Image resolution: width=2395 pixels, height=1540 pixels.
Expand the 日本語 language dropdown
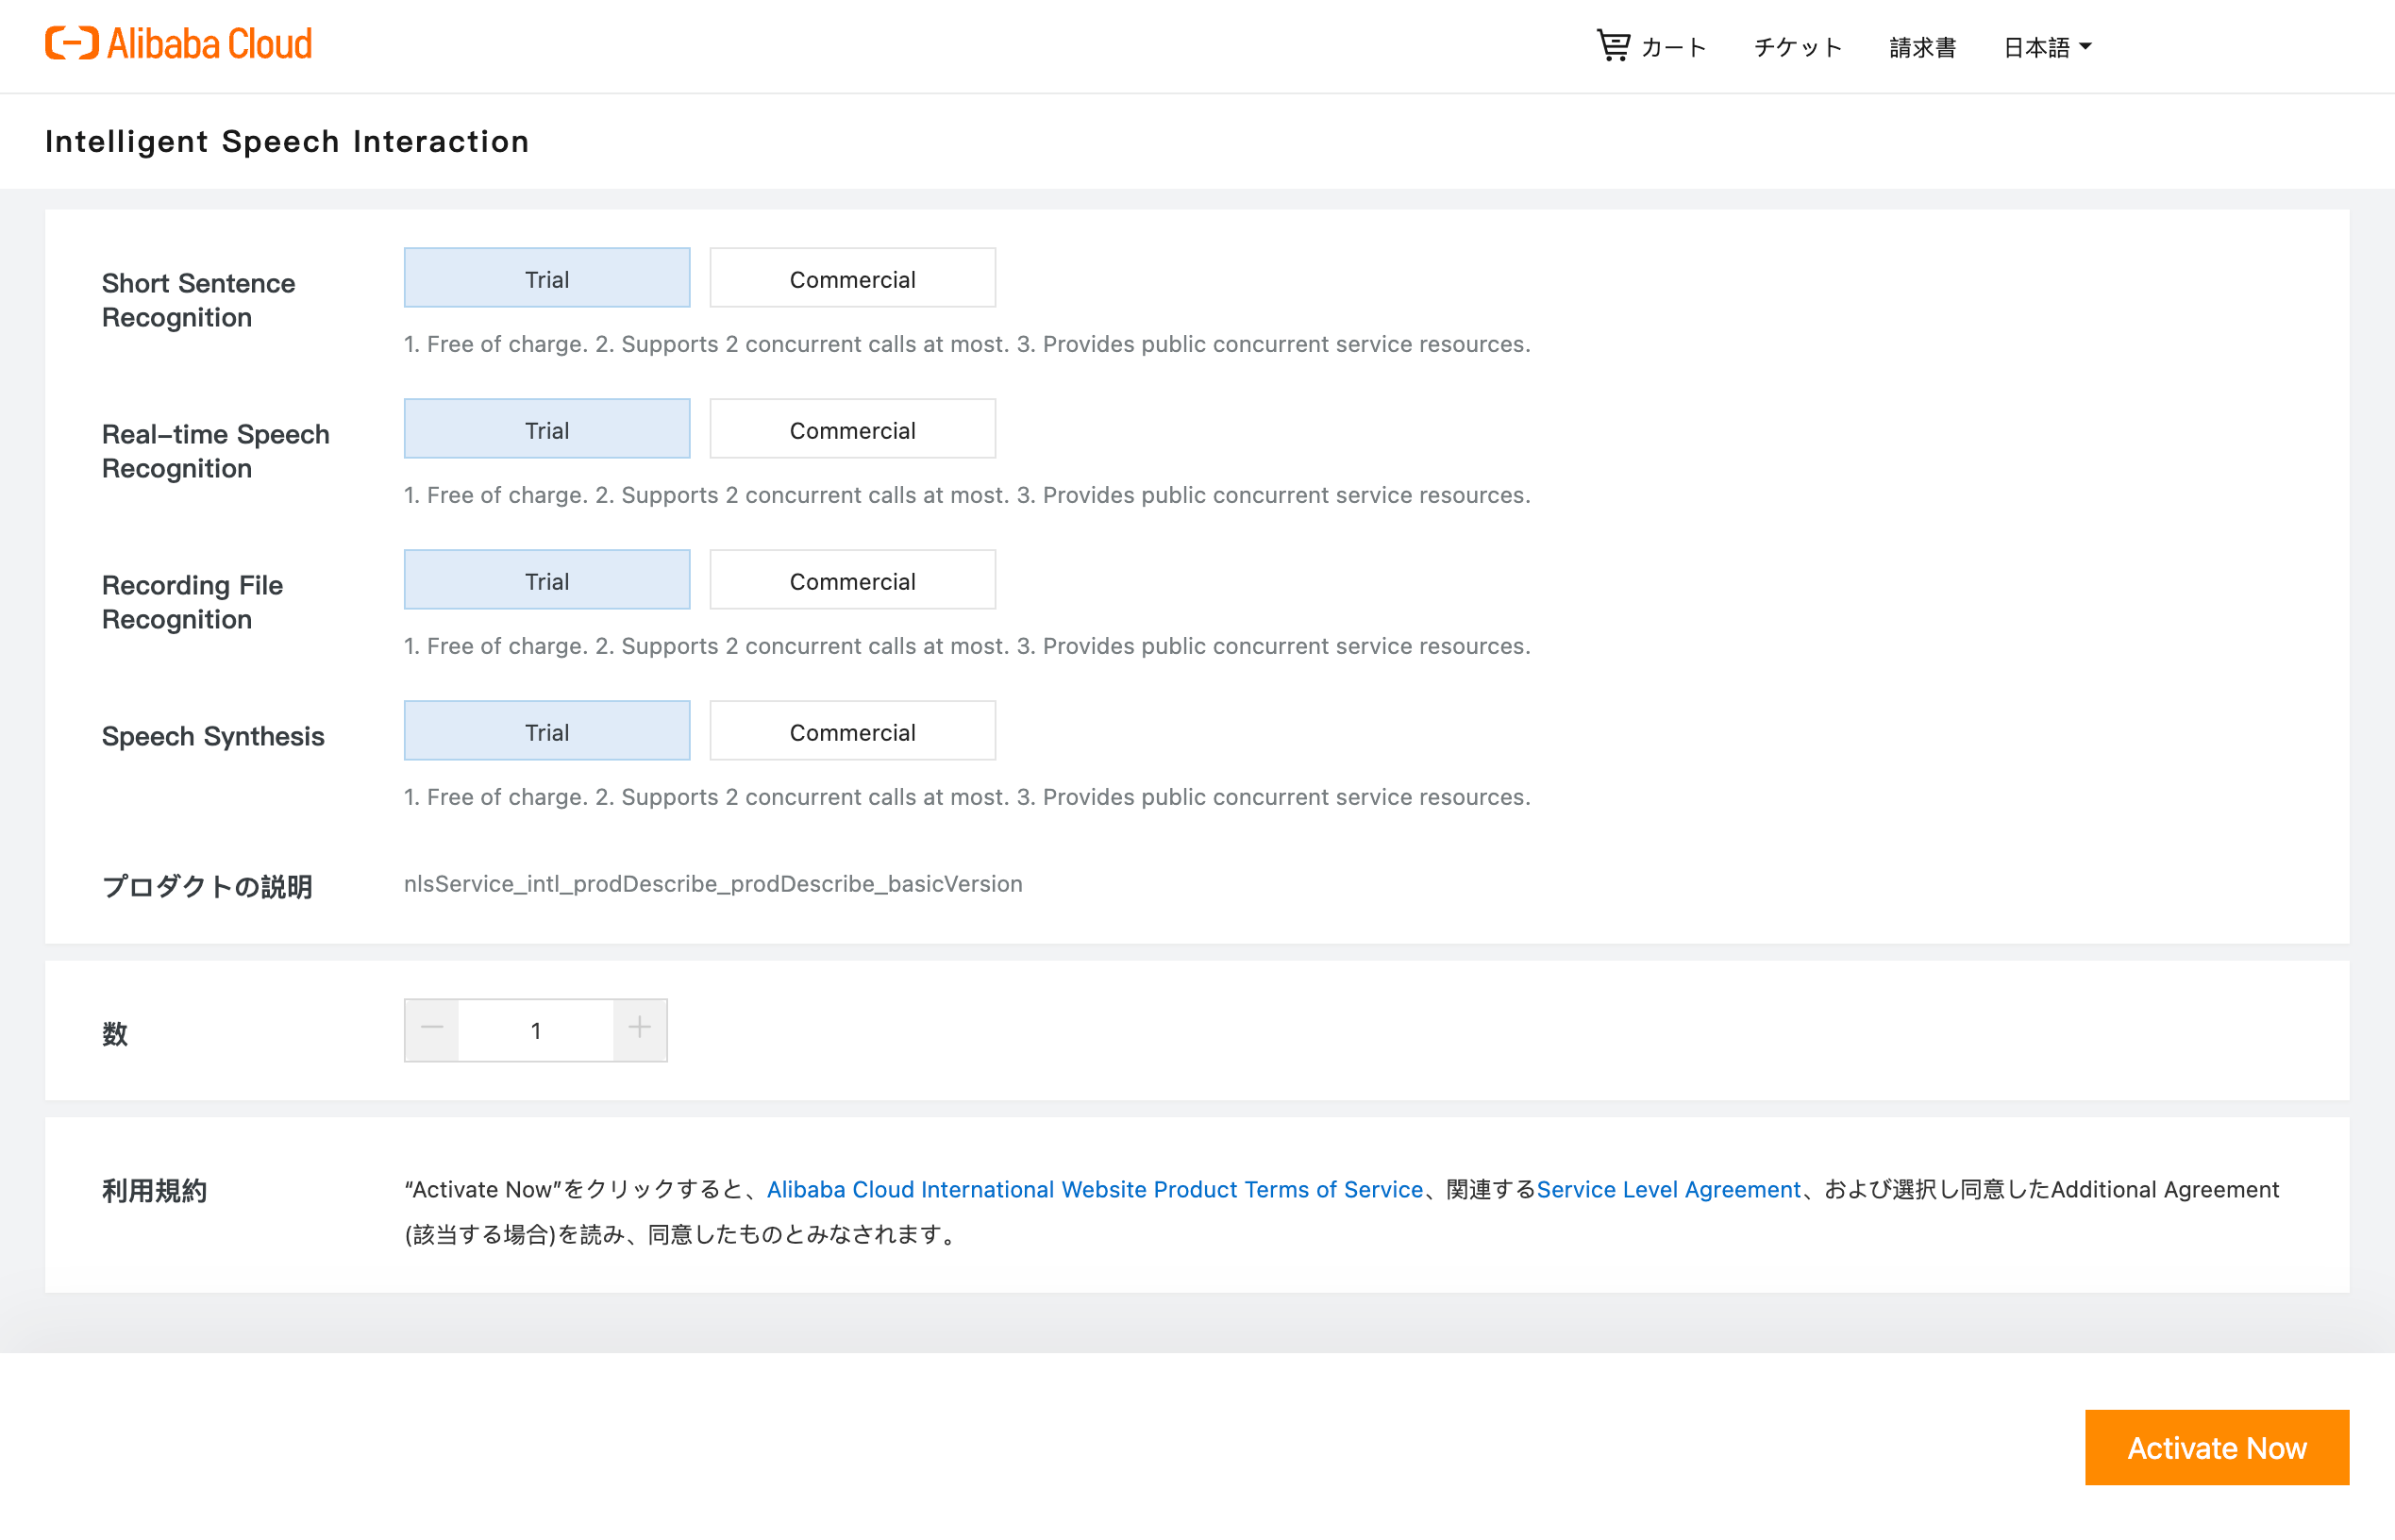pyautogui.click(x=2046, y=47)
